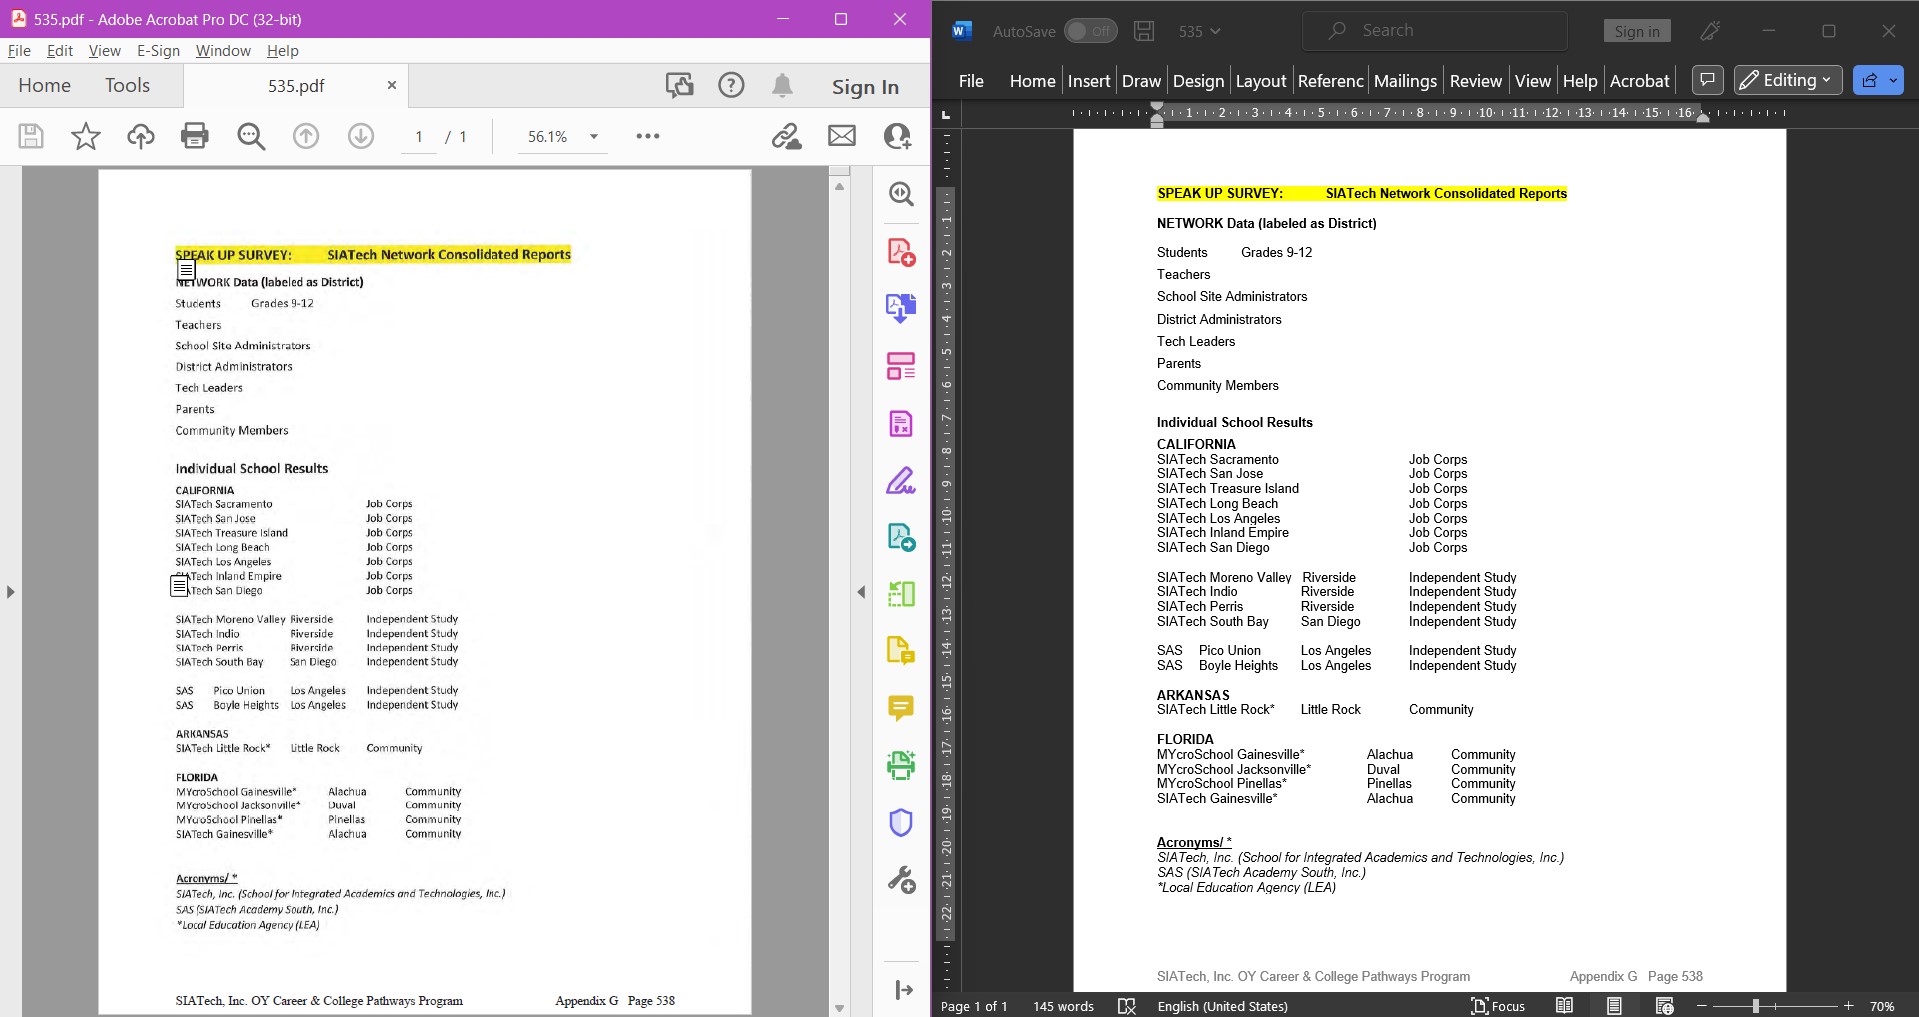
Task: Open more tools ellipsis in Acrobat toolbar
Action: click(648, 136)
